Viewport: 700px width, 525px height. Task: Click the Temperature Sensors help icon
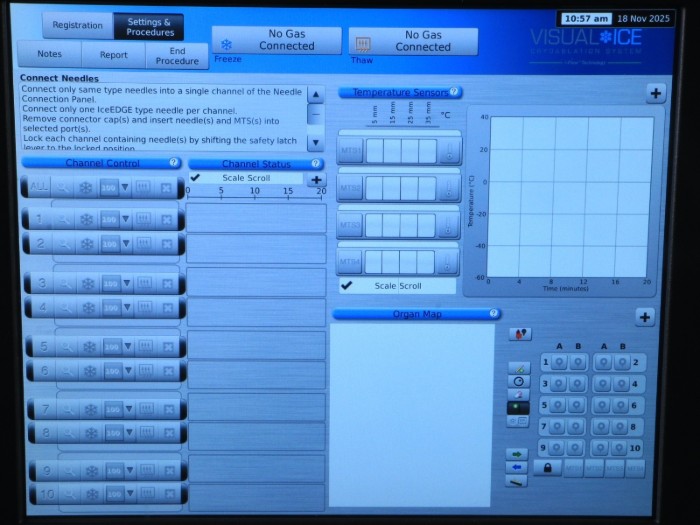pyautogui.click(x=455, y=92)
